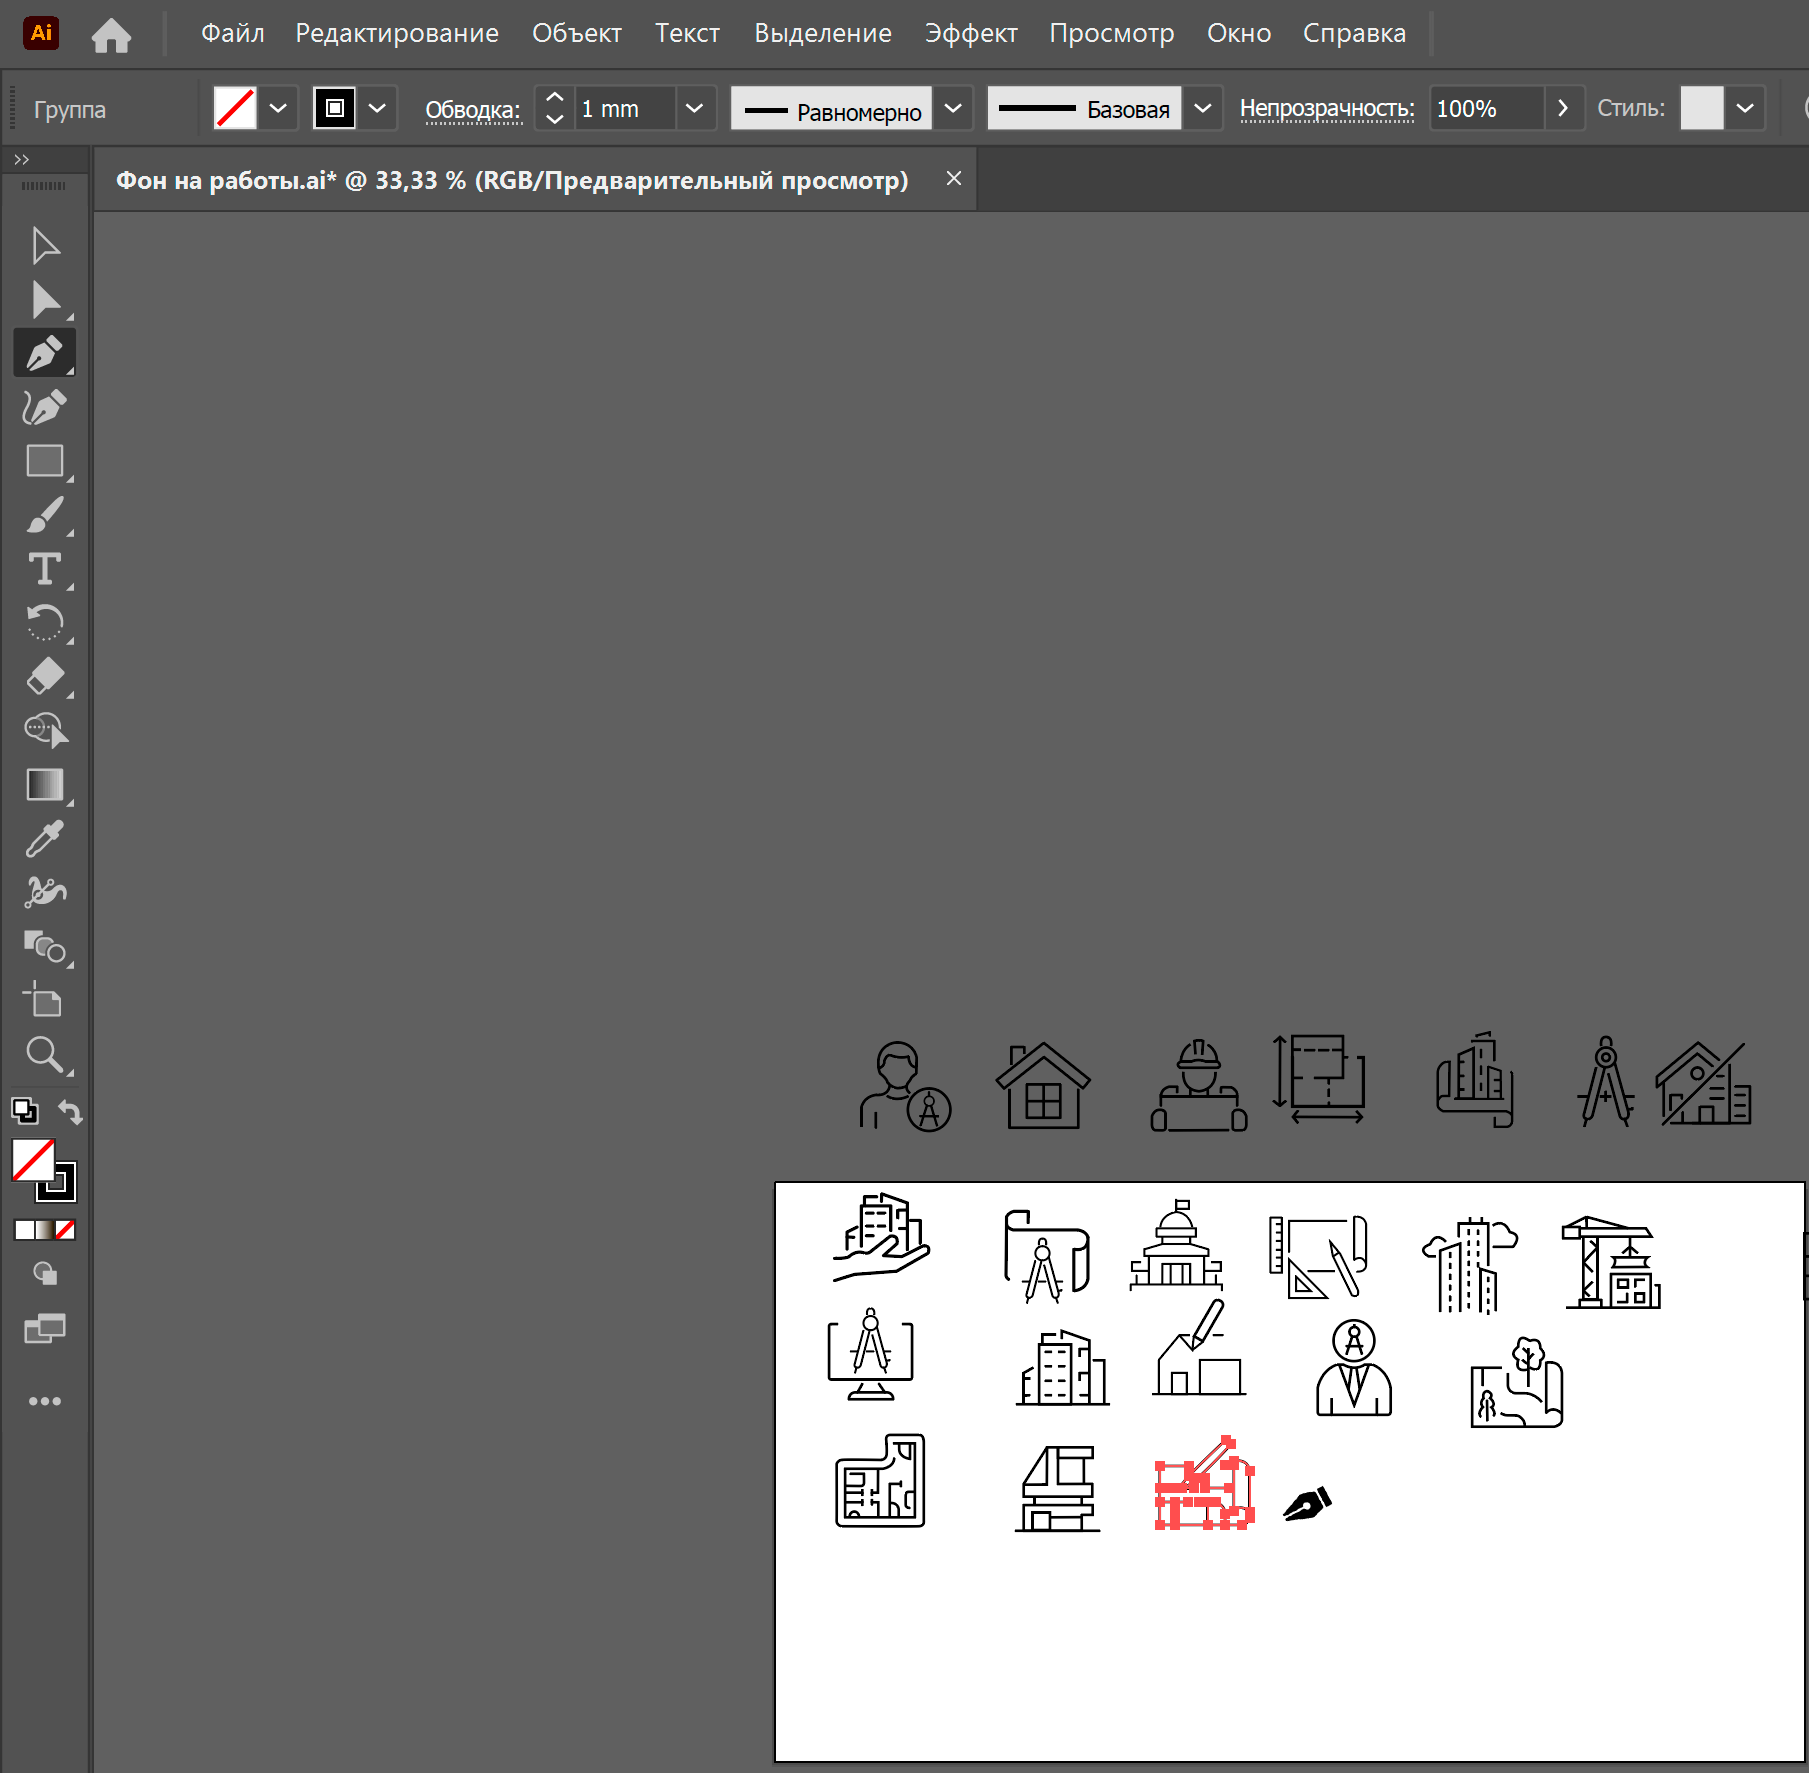Select the Selection (black arrow) tool
The width and height of the screenshot is (1809, 1773).
tap(45, 246)
